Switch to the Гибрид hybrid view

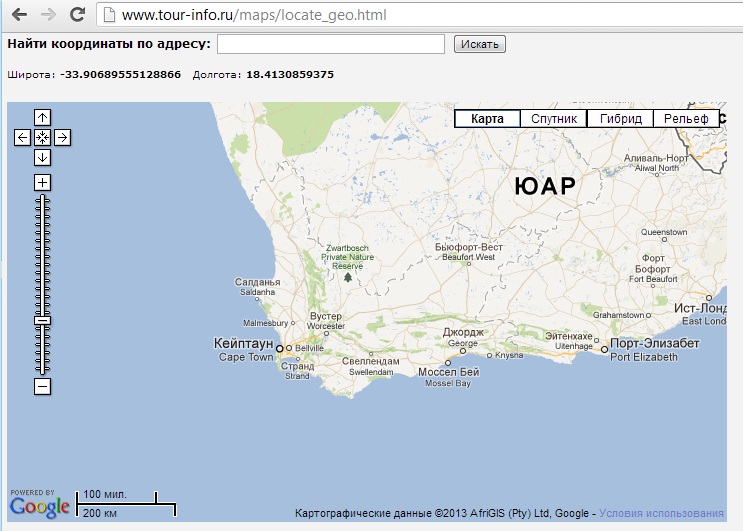[x=620, y=118]
